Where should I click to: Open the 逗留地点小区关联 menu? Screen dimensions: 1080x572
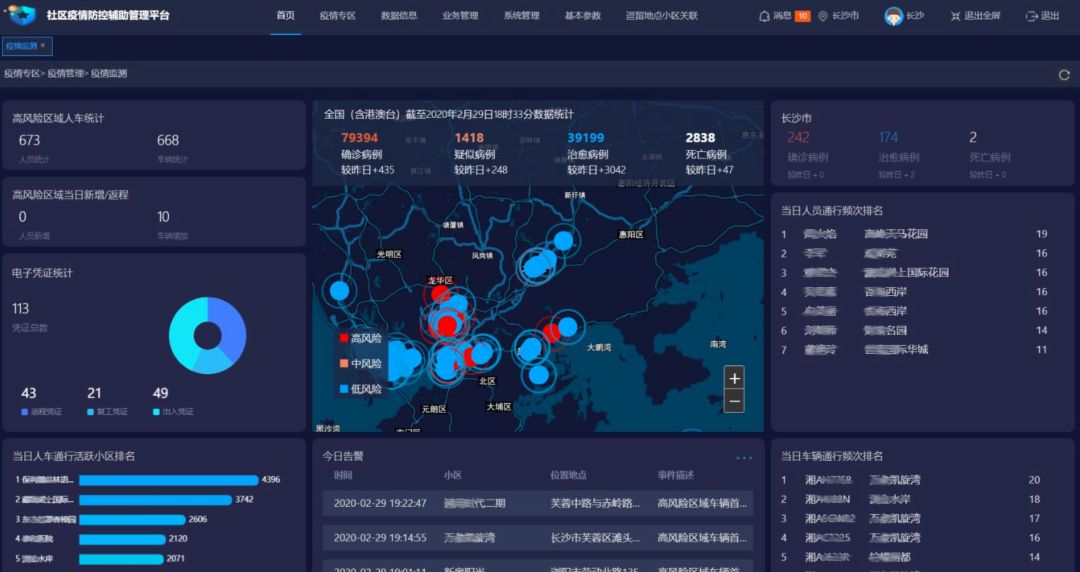click(x=661, y=16)
